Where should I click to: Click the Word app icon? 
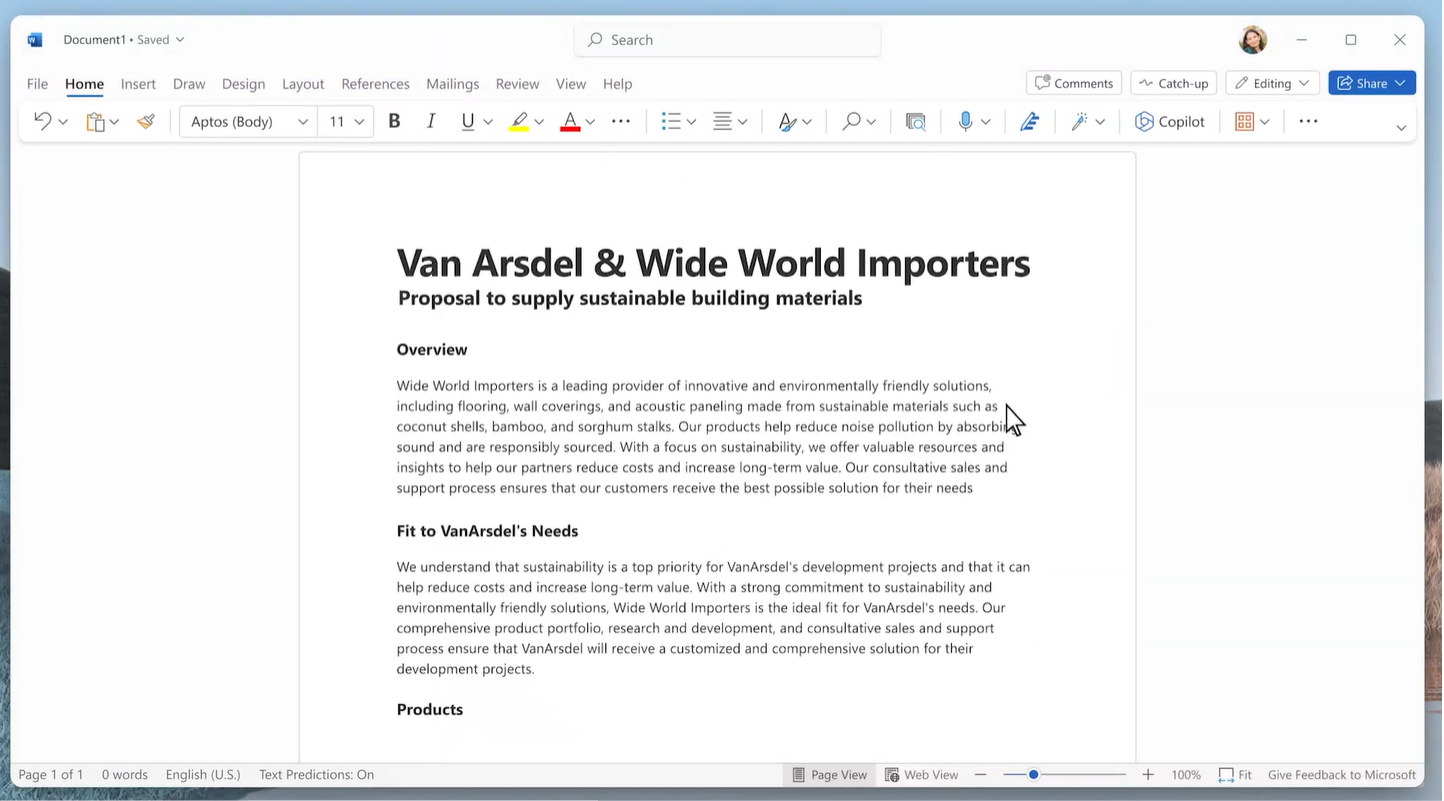(35, 40)
